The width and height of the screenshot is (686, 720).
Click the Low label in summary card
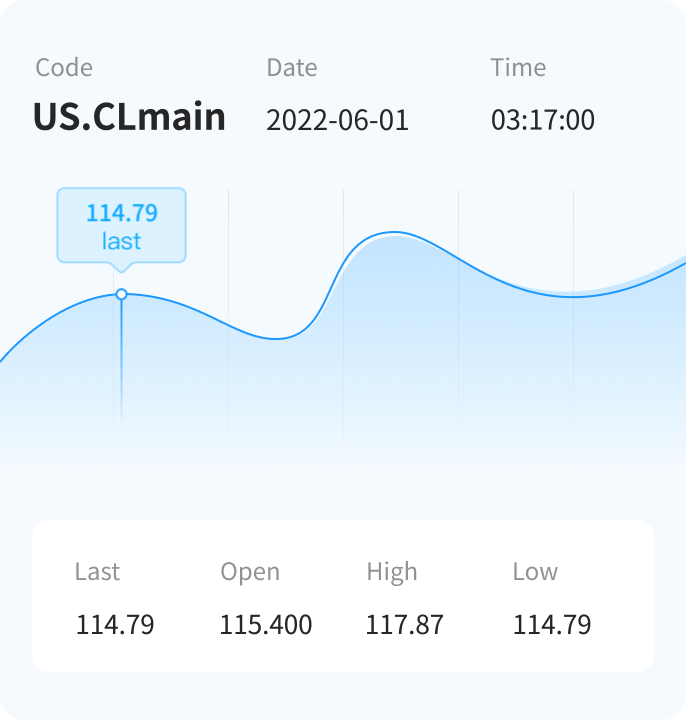pyautogui.click(x=535, y=572)
